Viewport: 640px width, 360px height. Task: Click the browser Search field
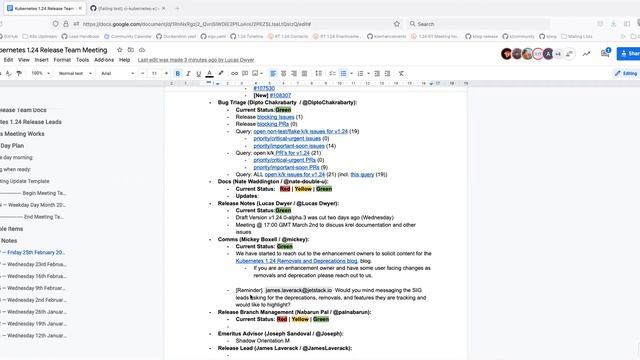tap(478, 24)
